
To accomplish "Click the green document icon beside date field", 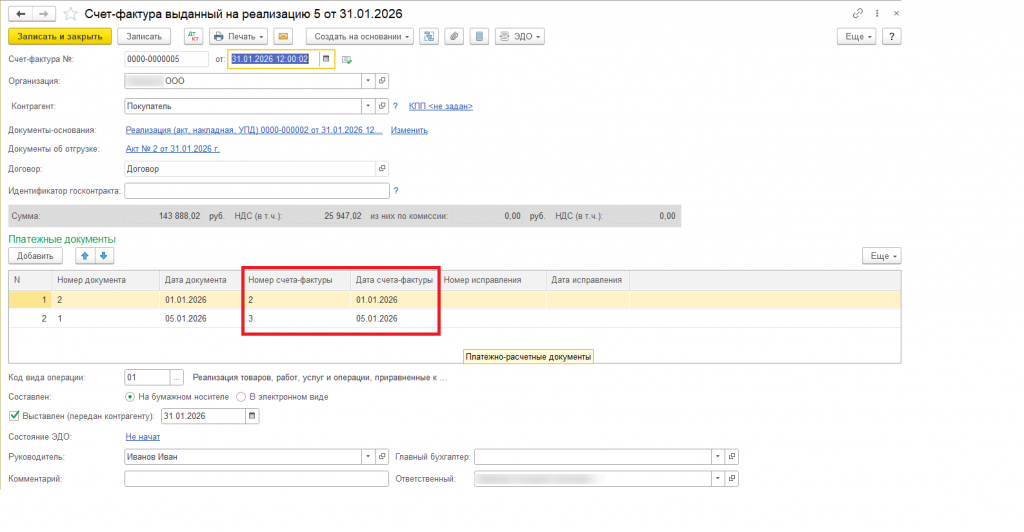I will [347, 59].
